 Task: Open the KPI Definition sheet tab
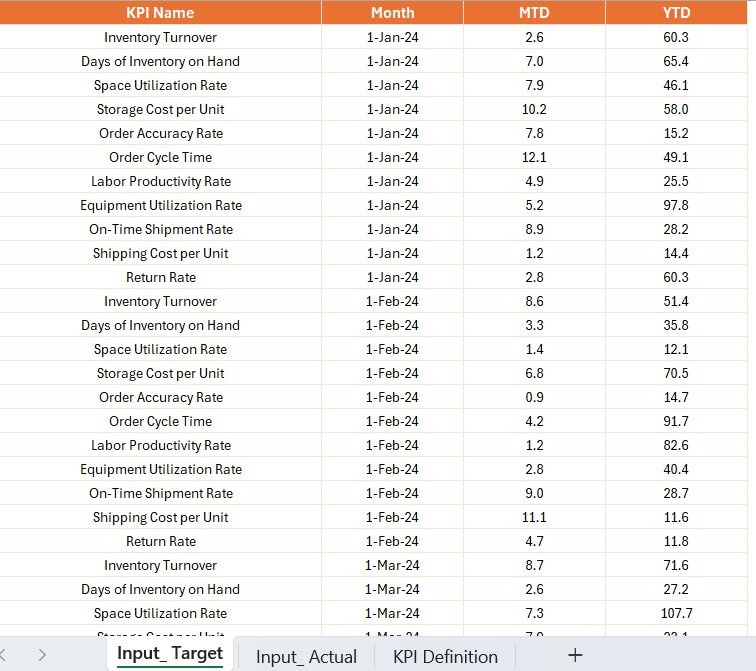click(445, 657)
